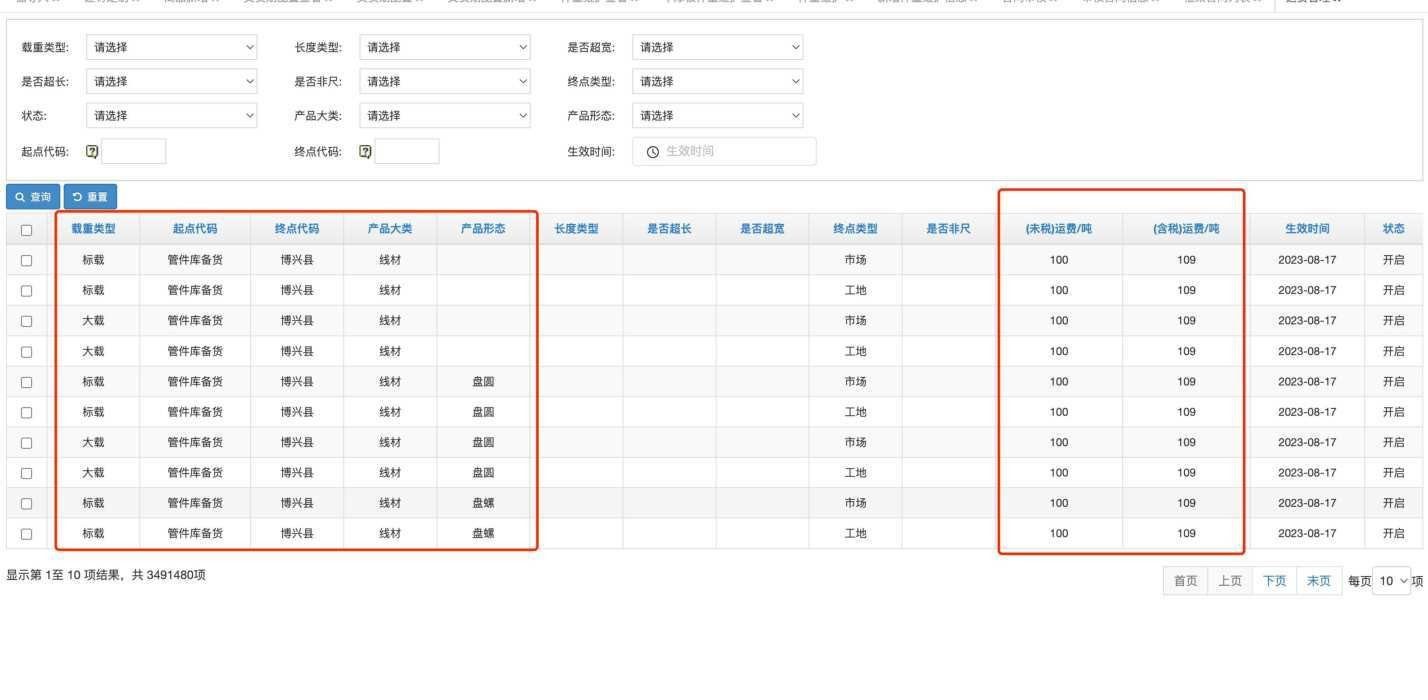Select the 大载 盘圆 工地 row checkbox
Viewport: 1428px width, 700px height.
26,473
